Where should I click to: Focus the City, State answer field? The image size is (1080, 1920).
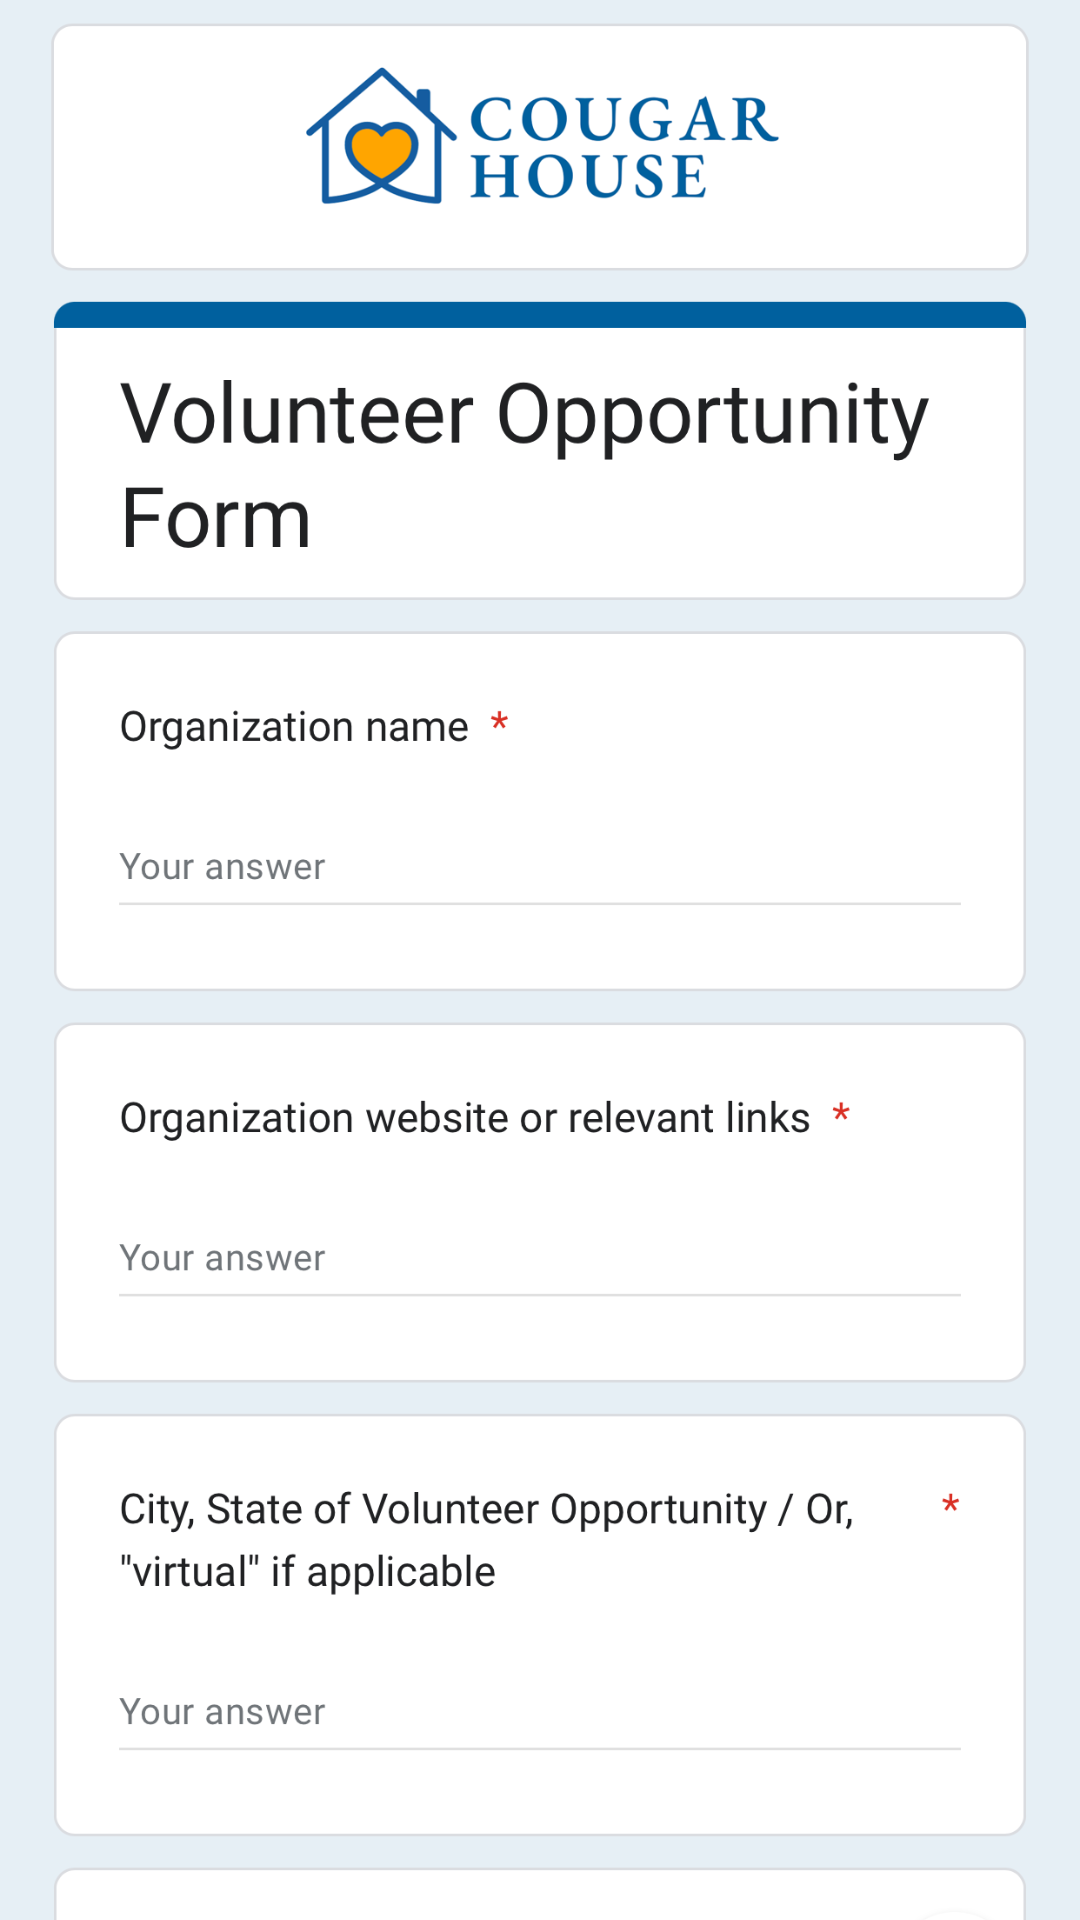pyautogui.click(x=540, y=1713)
